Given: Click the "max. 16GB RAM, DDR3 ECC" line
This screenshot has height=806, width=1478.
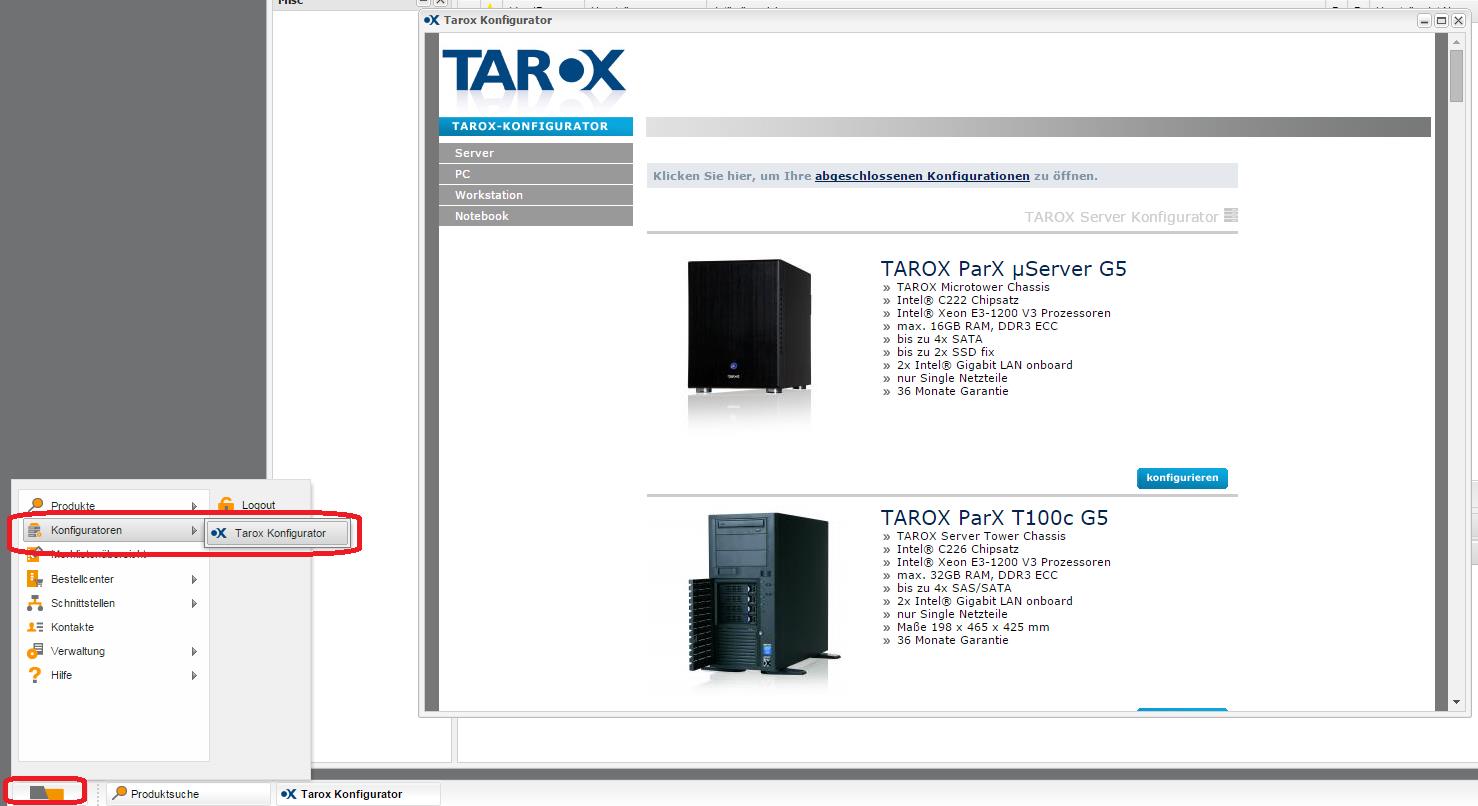Looking at the screenshot, I should point(977,326).
